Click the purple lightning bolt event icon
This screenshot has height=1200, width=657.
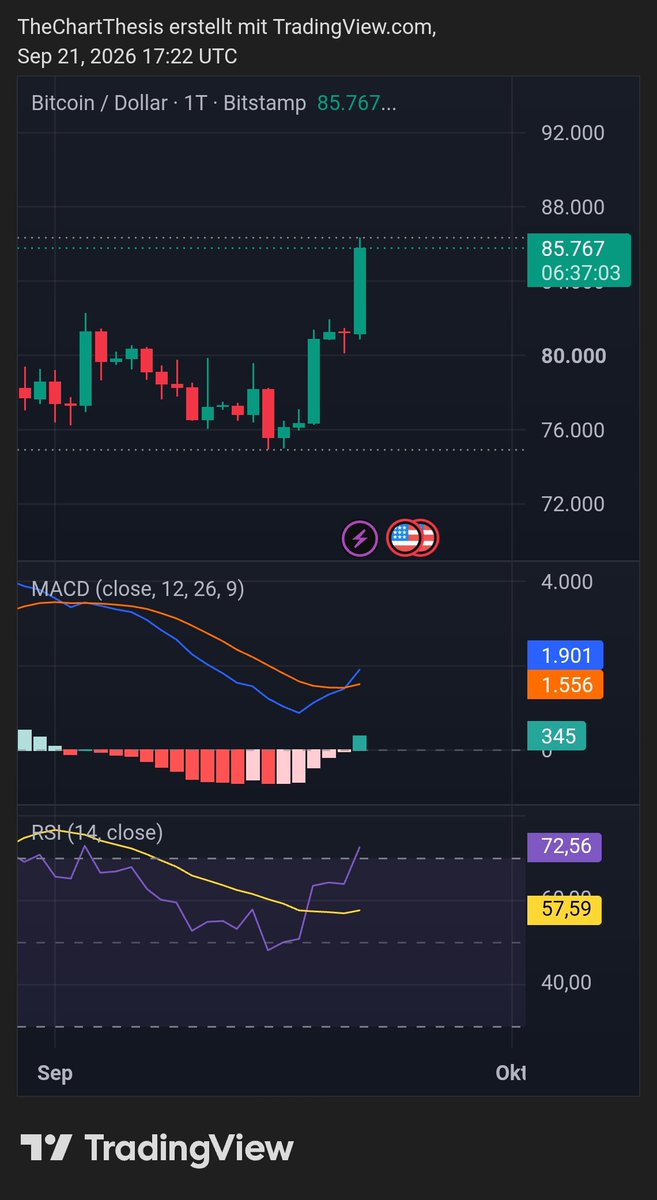coord(360,538)
